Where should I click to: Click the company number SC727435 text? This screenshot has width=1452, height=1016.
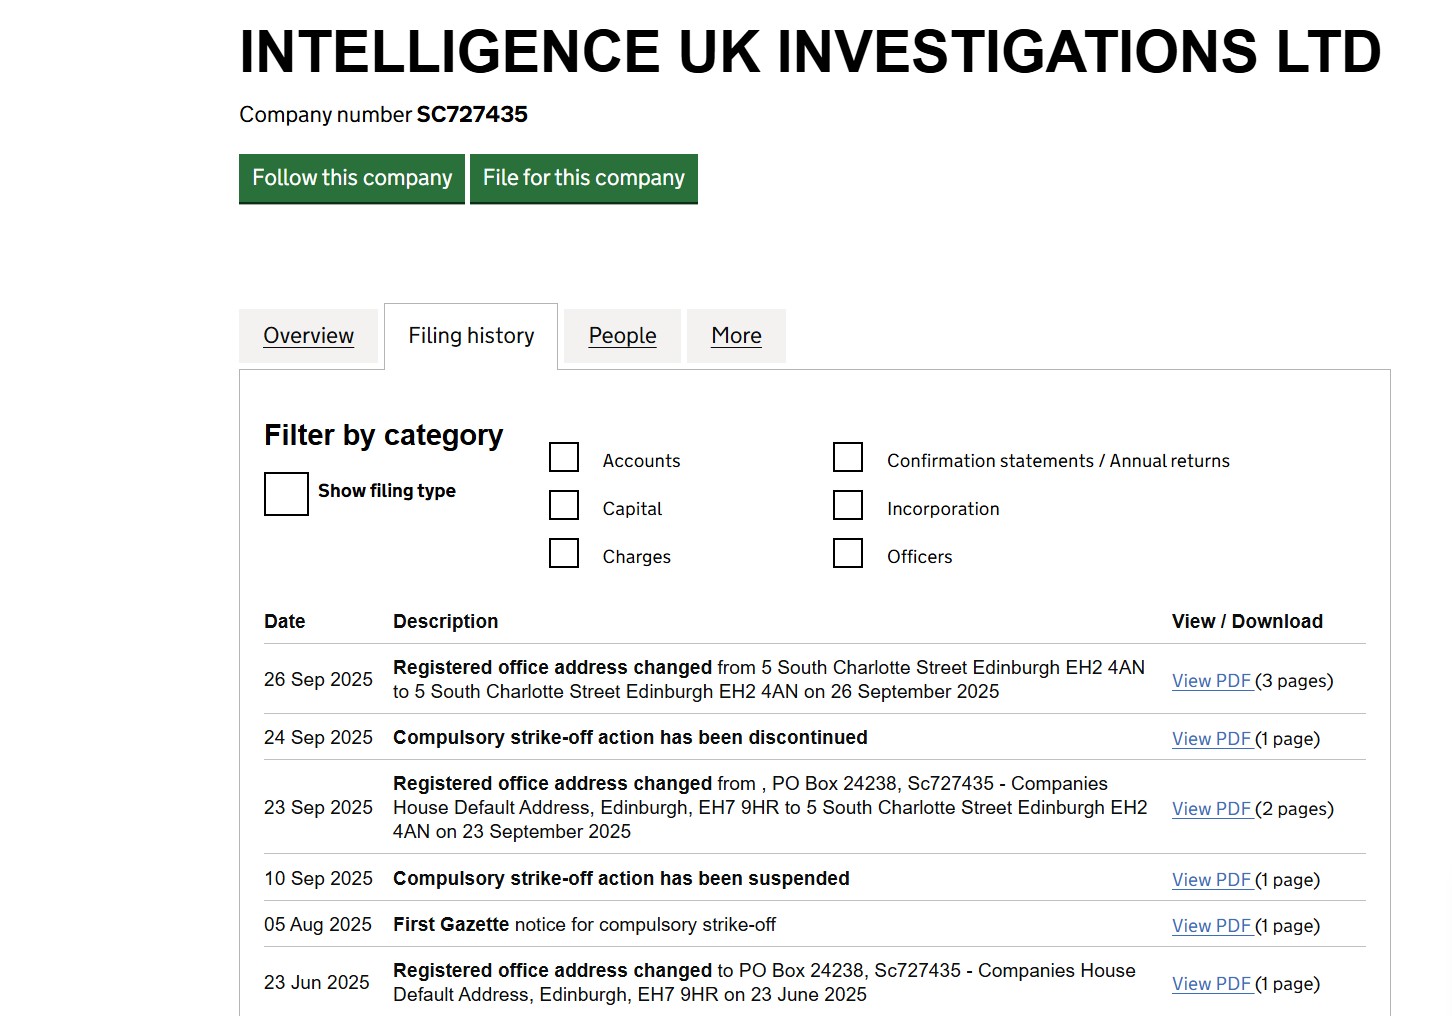(x=472, y=114)
